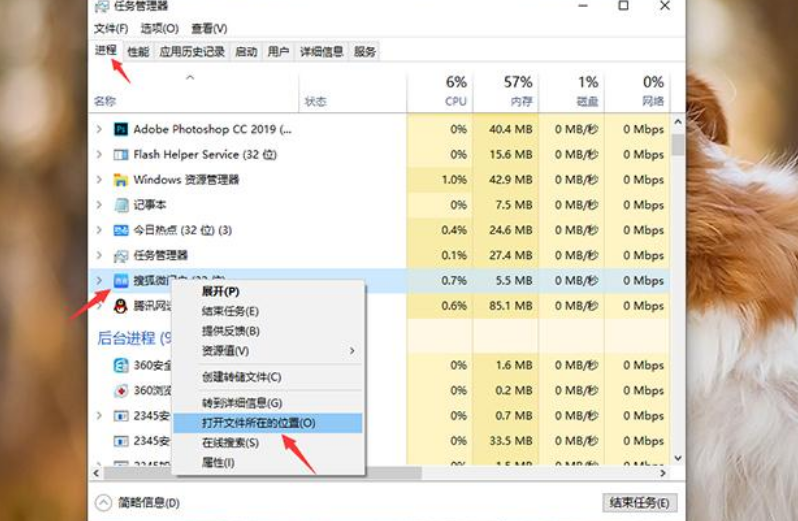Expand the selected 搜狐微门户 process row
The width and height of the screenshot is (798, 521).
tap(99, 280)
